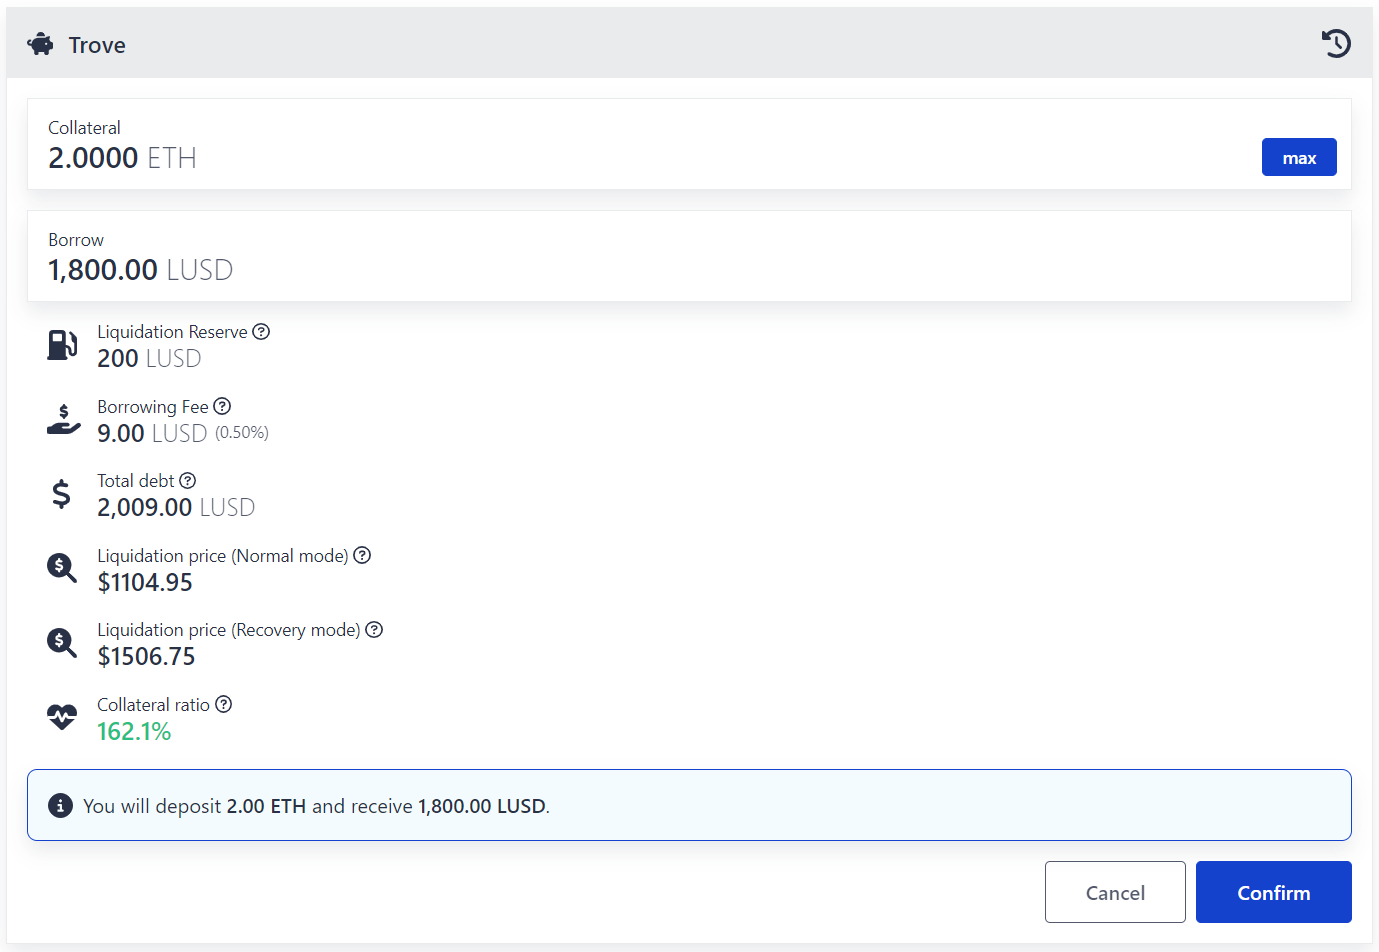This screenshot has height=952, width=1379.
Task: Click the heartbeat Collateral ratio icon
Action: 62,717
